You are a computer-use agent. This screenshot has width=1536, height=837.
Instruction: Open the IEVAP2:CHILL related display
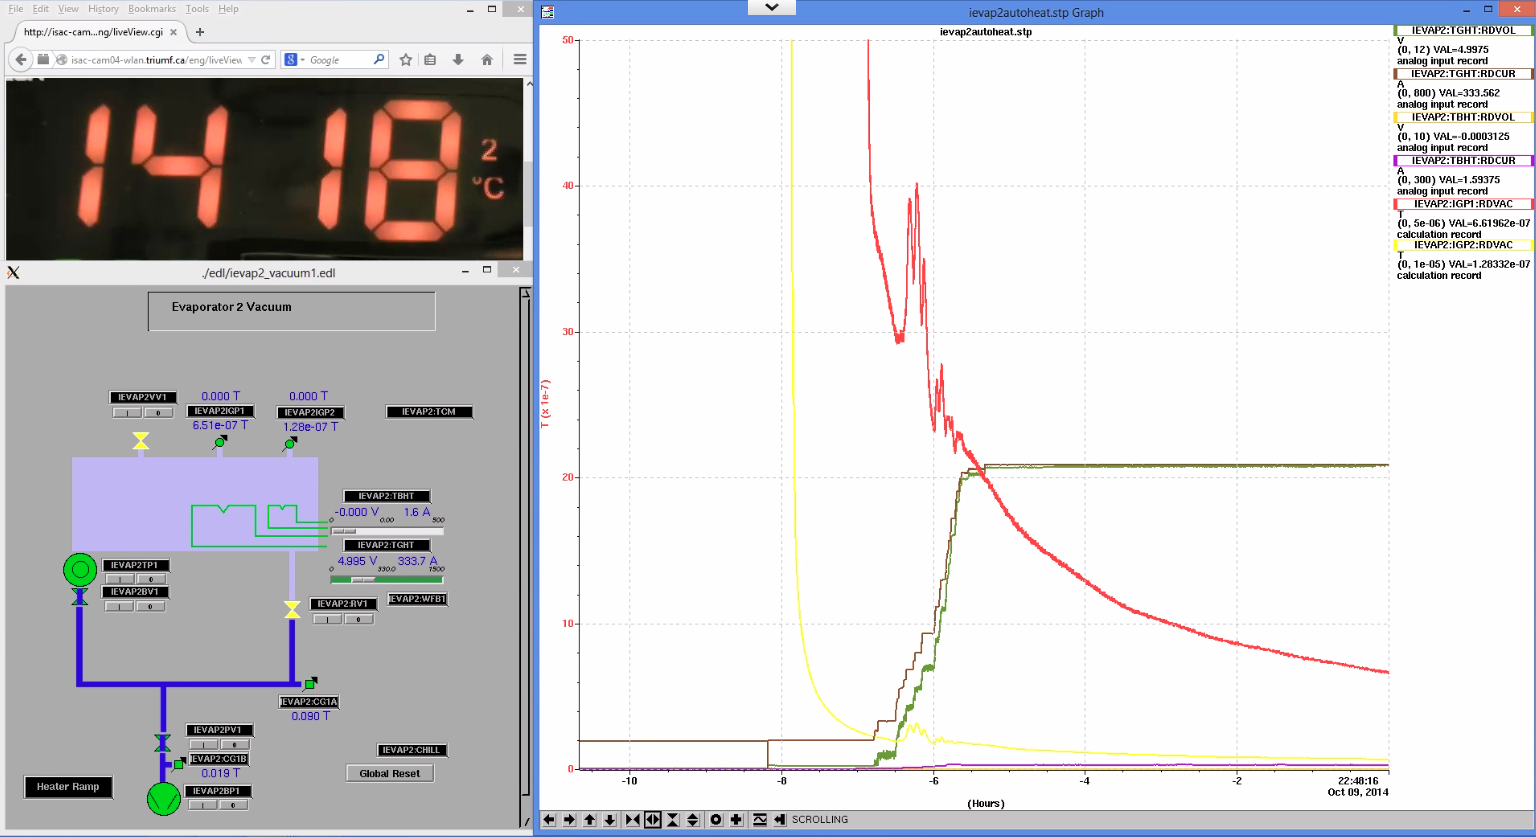pyautogui.click(x=412, y=750)
